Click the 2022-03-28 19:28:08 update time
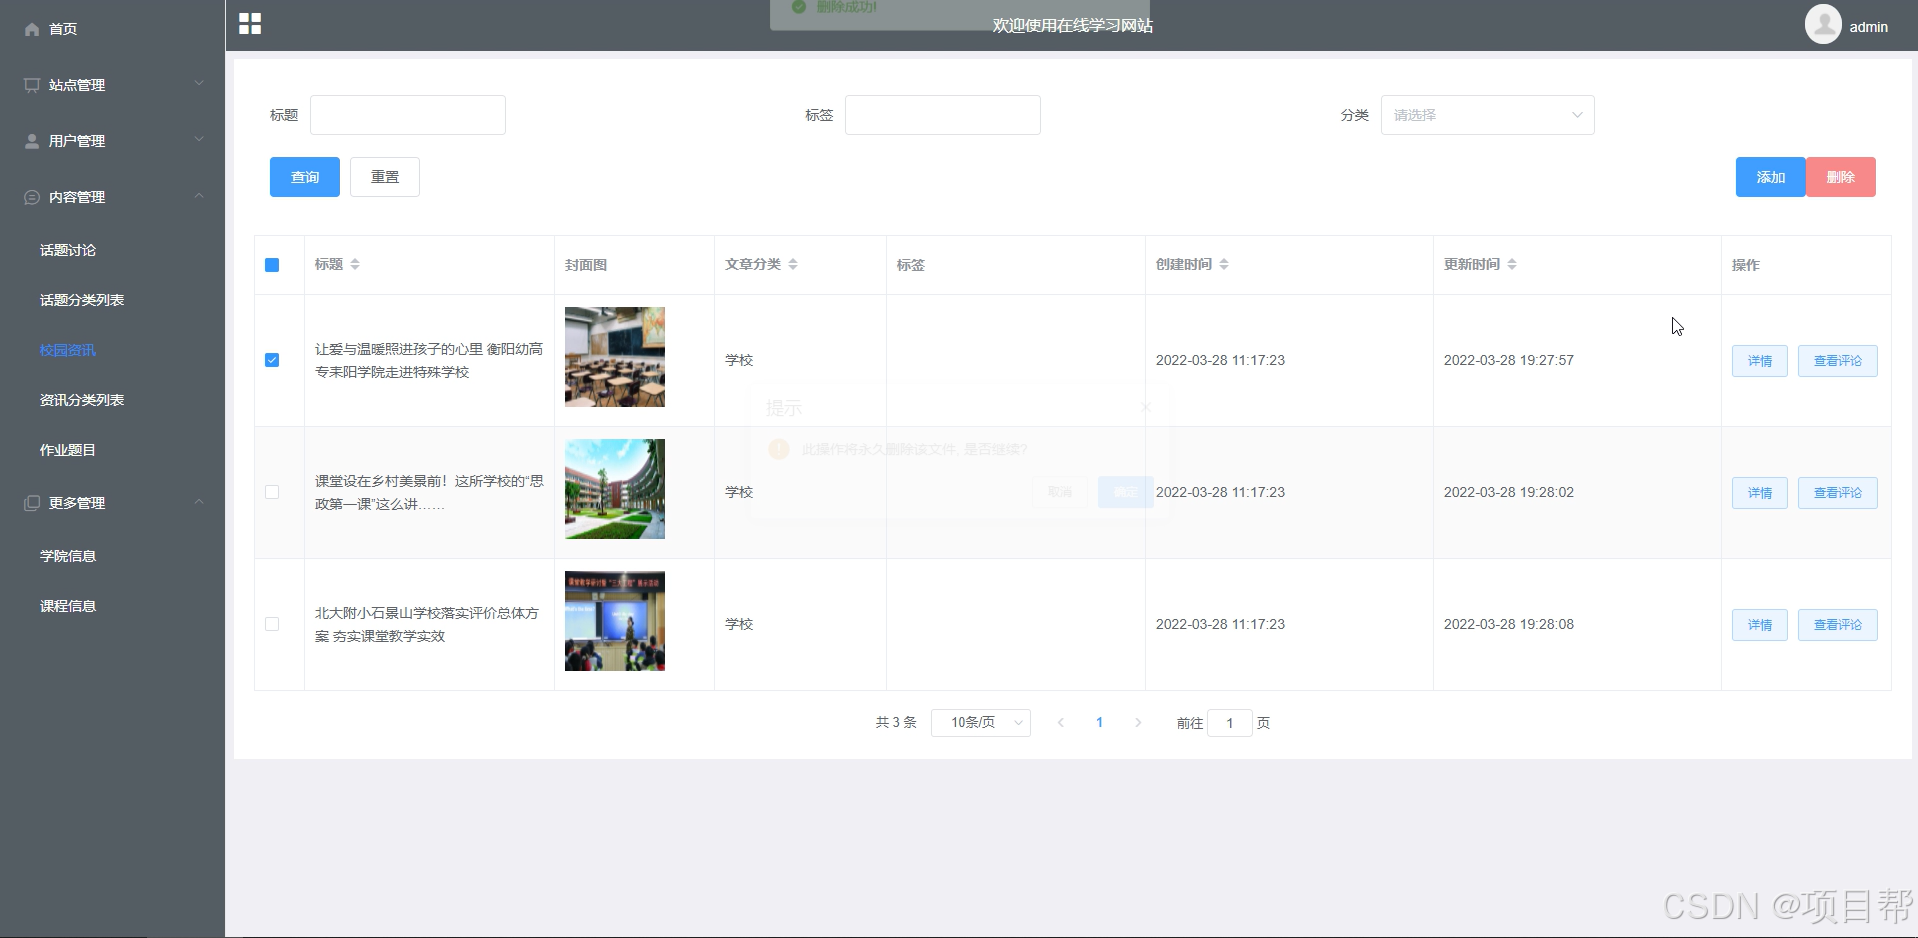Viewport: 1918px width, 938px height. coord(1509,624)
